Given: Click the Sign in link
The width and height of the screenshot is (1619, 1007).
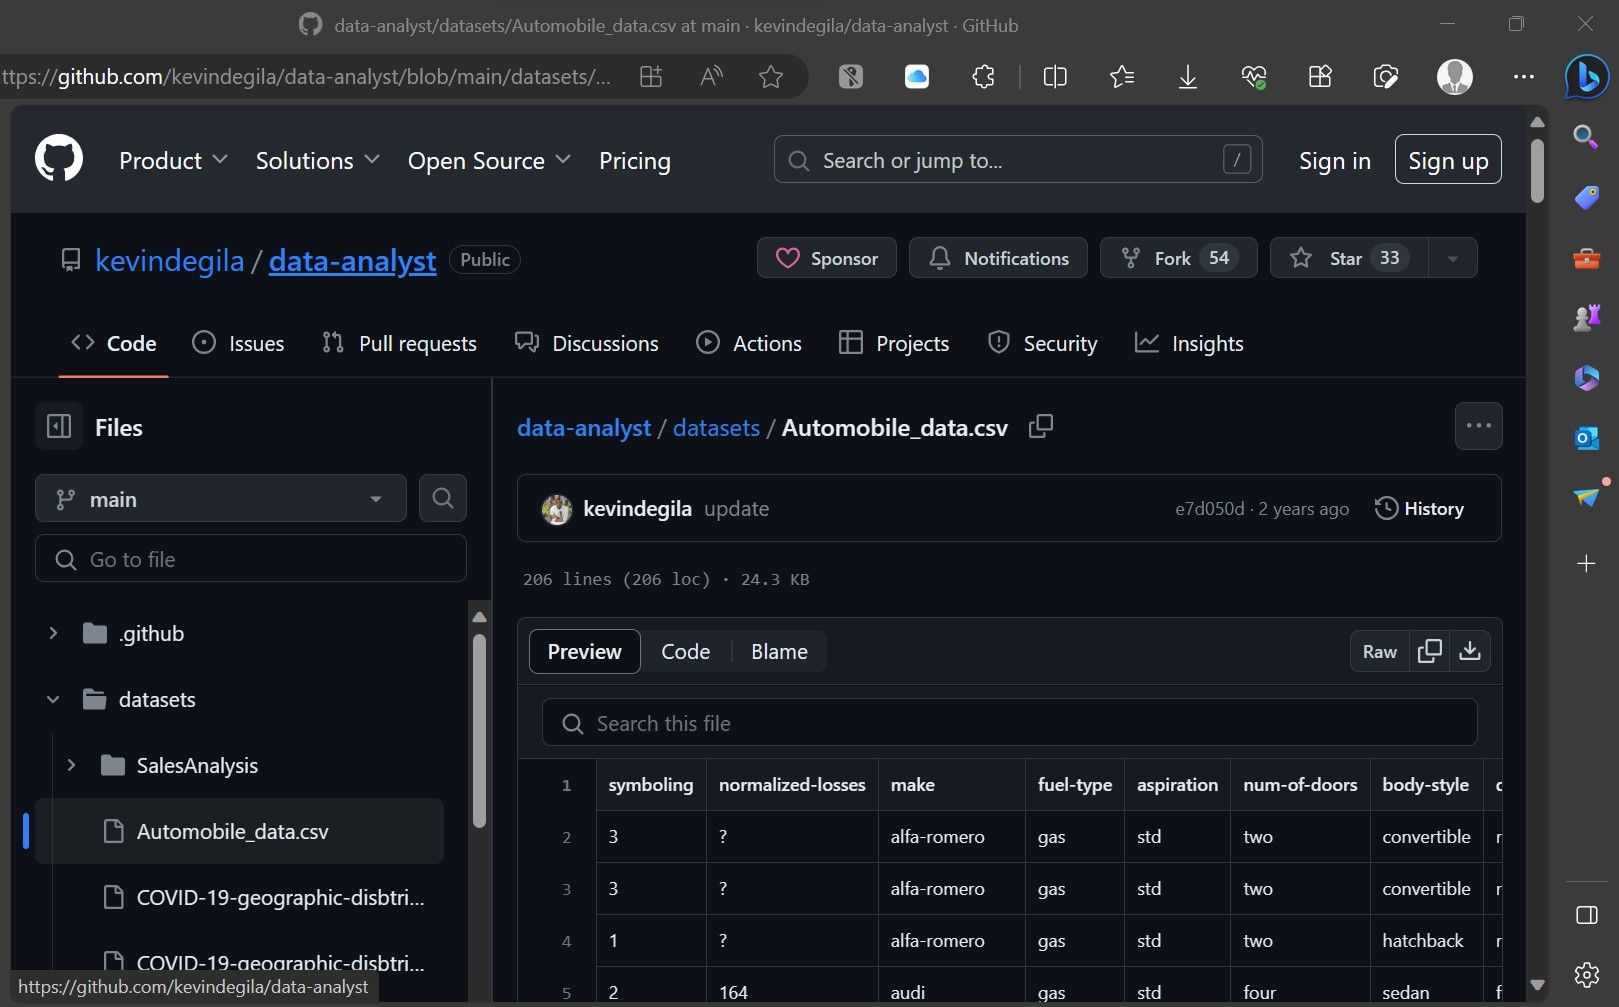Looking at the screenshot, I should pyautogui.click(x=1335, y=160).
